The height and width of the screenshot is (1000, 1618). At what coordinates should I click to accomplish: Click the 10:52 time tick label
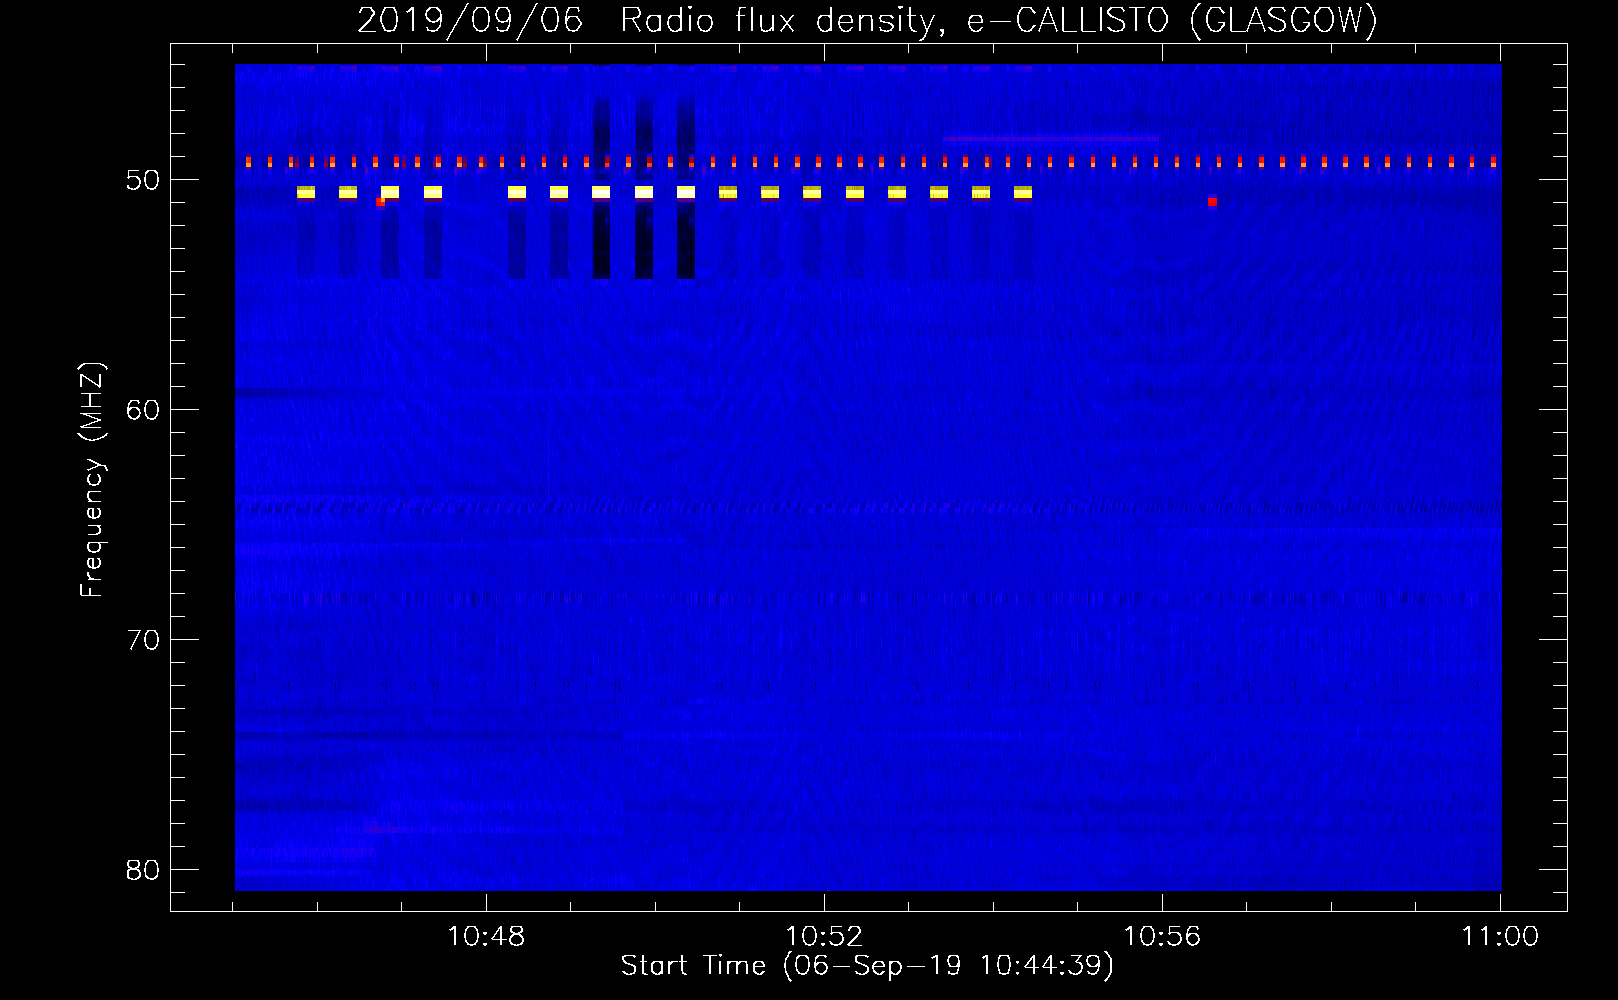(x=824, y=936)
